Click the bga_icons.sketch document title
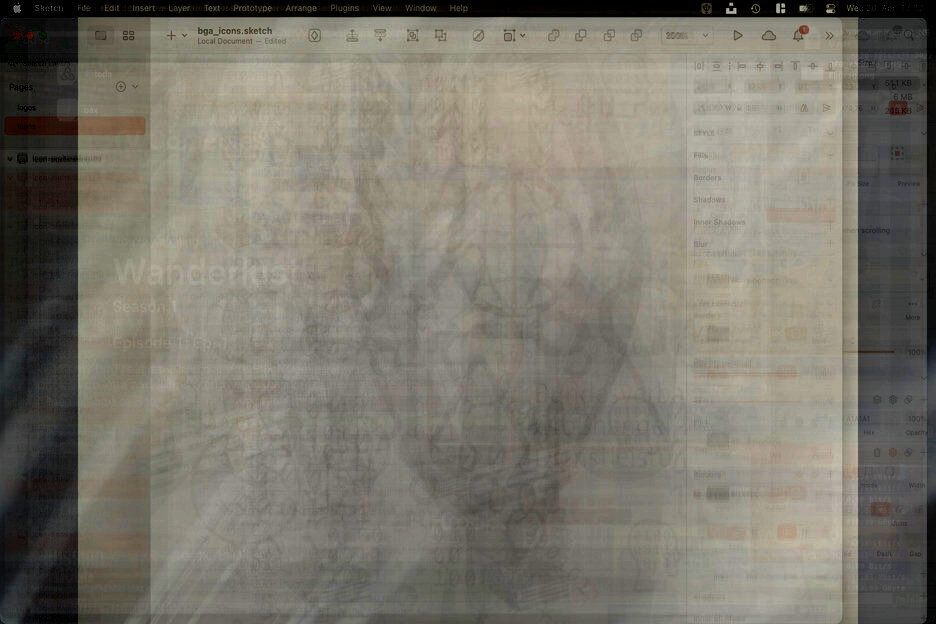This screenshot has width=936, height=624. coord(235,30)
